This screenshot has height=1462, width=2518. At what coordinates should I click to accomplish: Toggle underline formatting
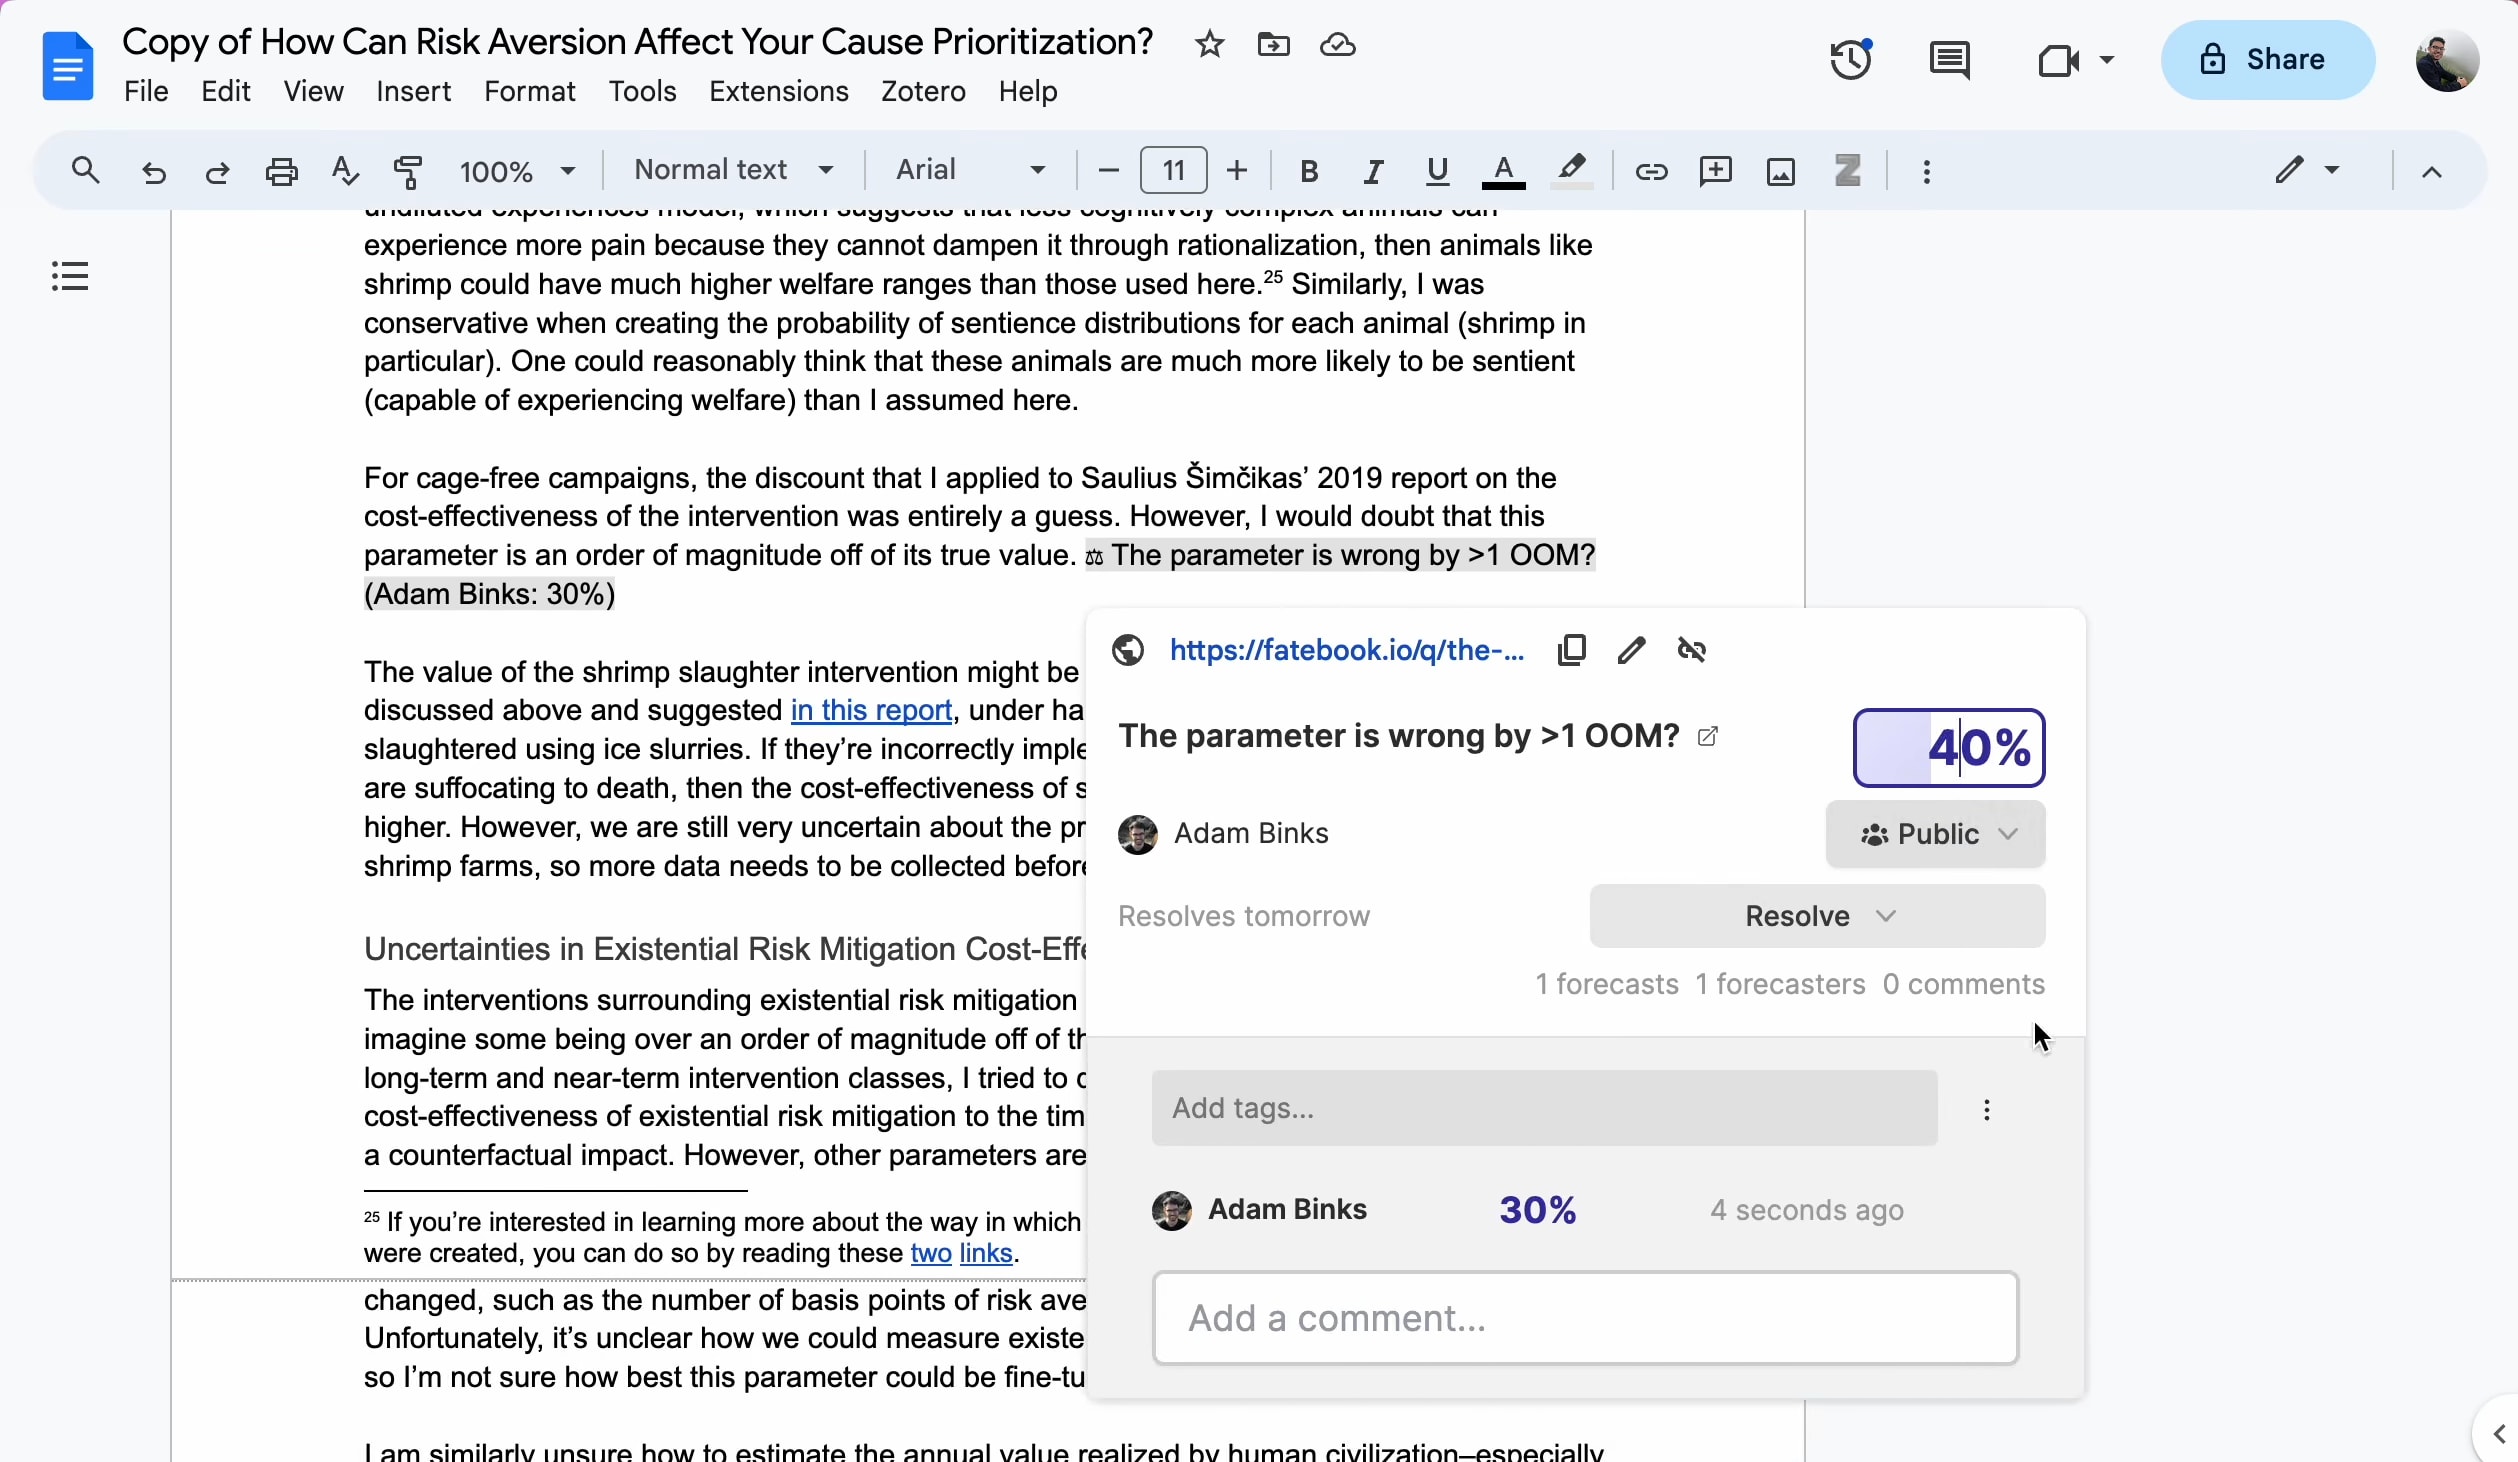[1437, 171]
